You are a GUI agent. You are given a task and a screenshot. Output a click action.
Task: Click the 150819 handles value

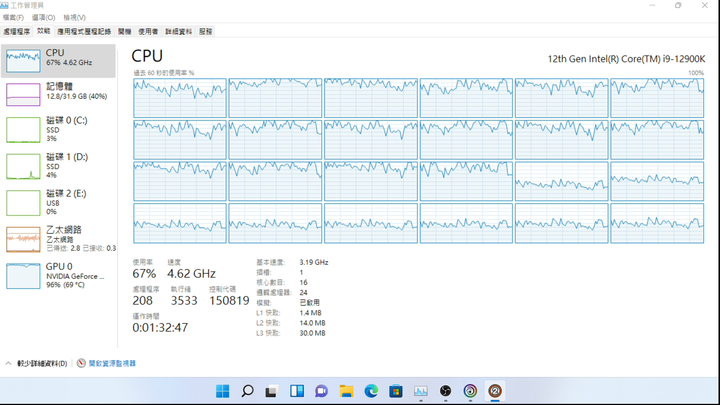229,301
